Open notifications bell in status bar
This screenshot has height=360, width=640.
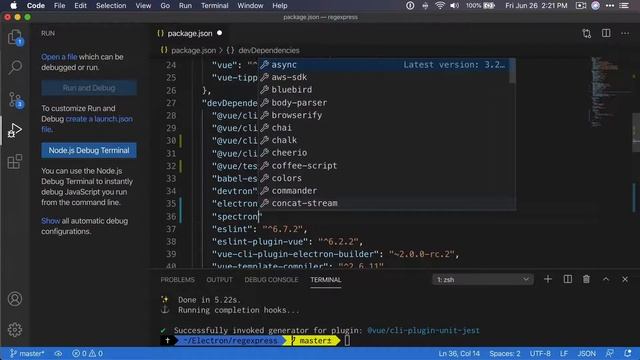(x=628, y=353)
